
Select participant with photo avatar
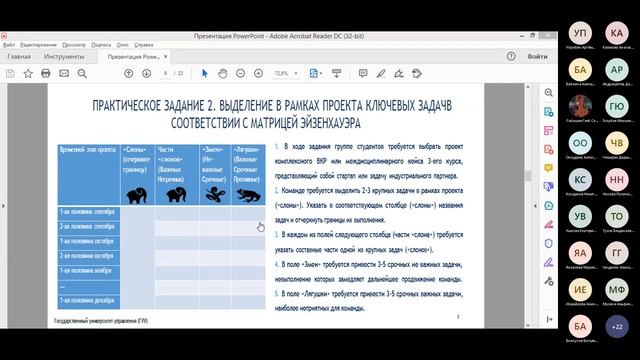click(580, 107)
